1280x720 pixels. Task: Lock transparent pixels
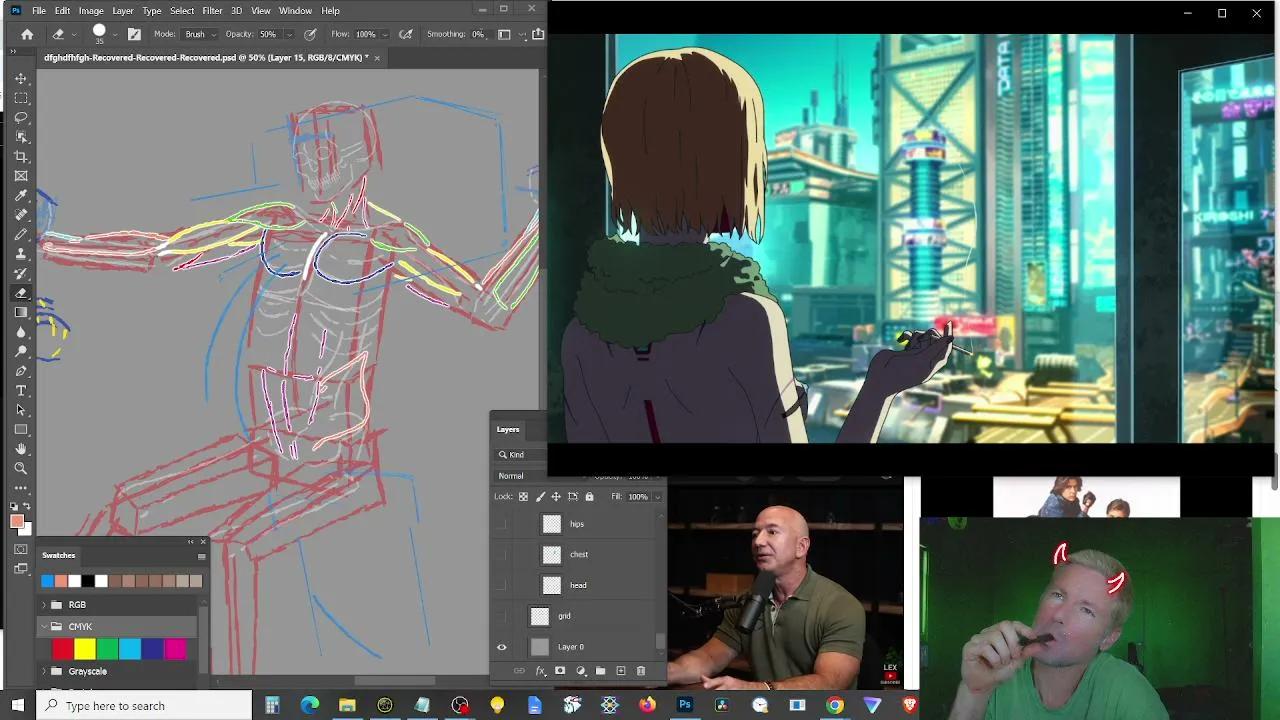pos(523,496)
